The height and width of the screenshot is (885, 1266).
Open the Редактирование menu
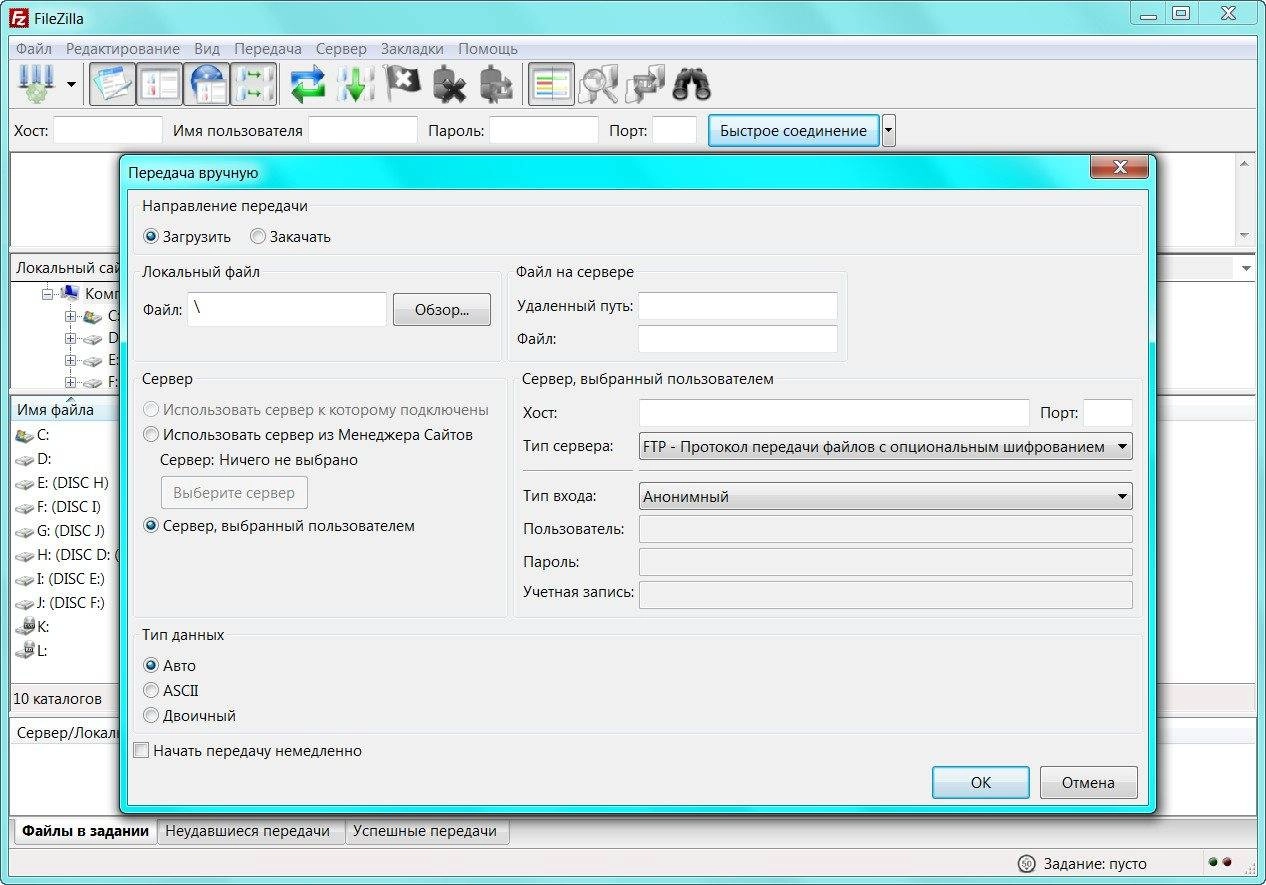coord(123,48)
